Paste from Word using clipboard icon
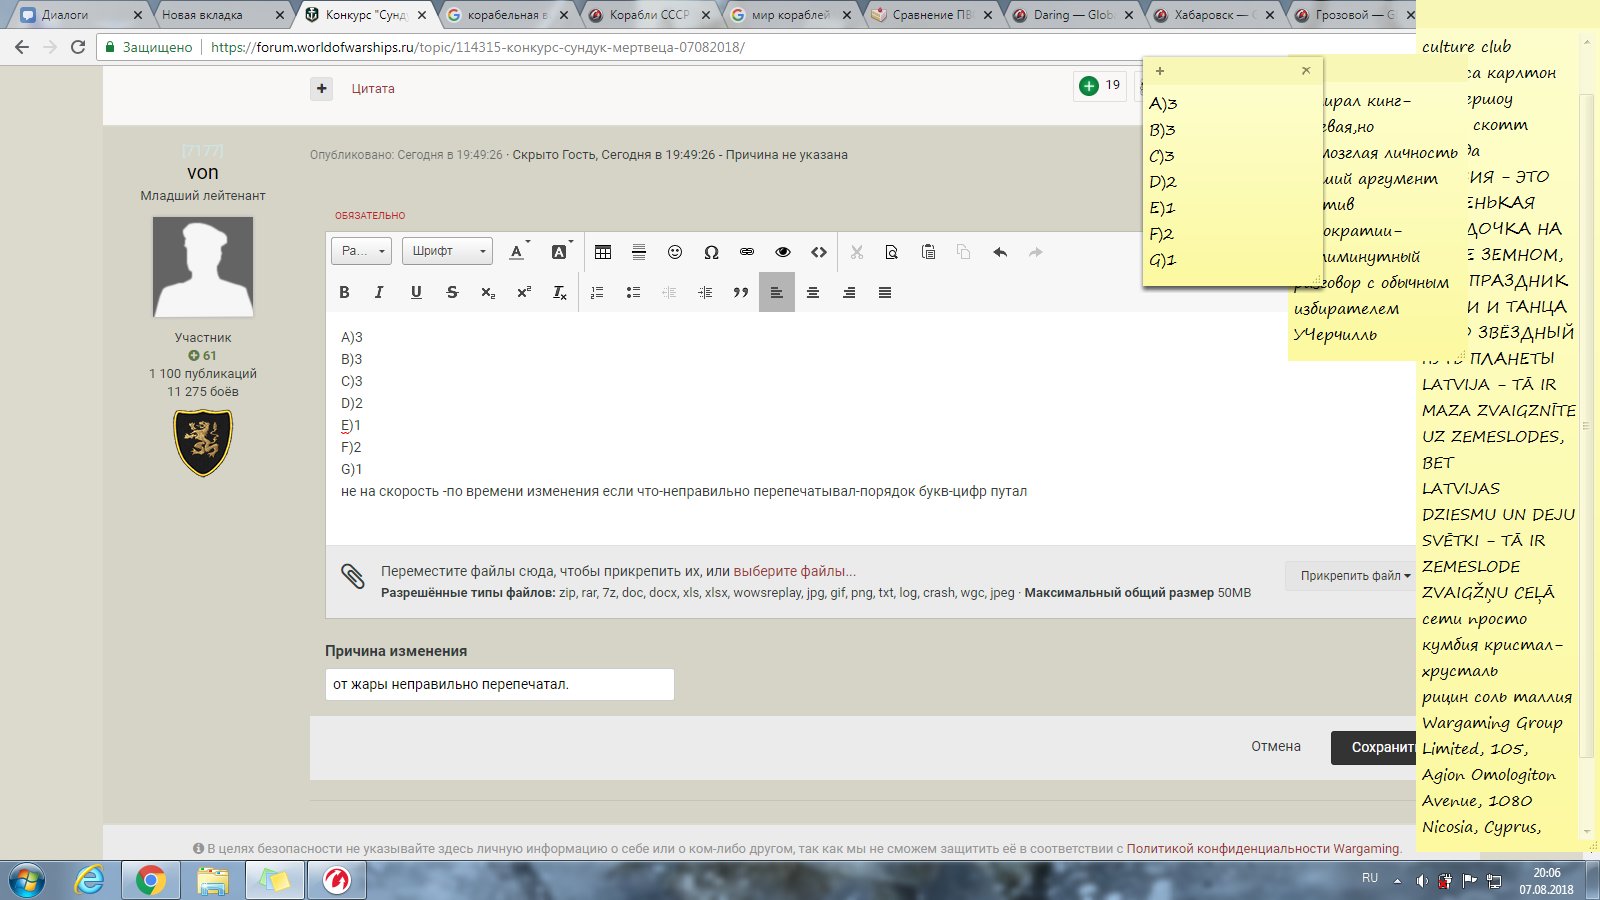 pos(928,252)
